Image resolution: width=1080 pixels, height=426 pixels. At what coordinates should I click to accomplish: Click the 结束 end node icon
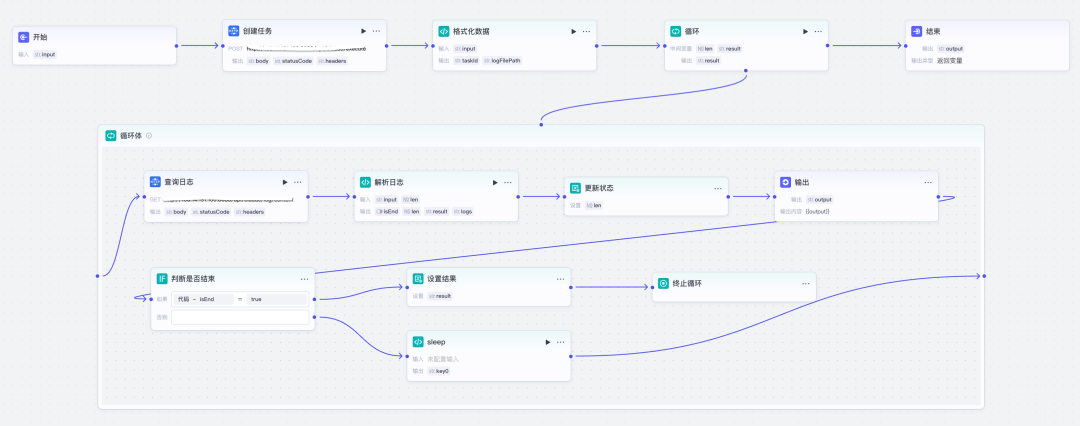tap(916, 31)
